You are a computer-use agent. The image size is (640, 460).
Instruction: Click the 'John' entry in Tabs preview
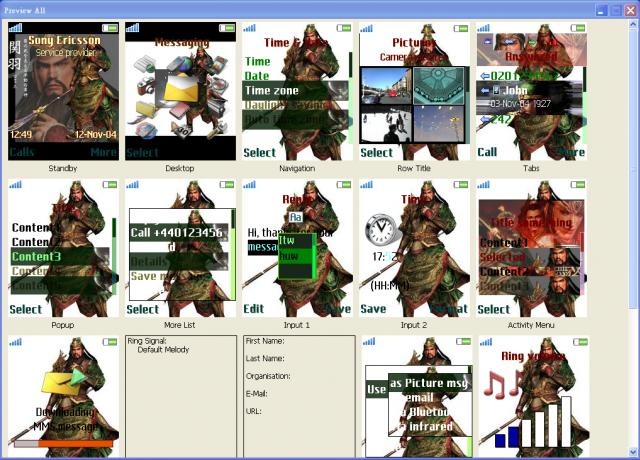click(529, 95)
